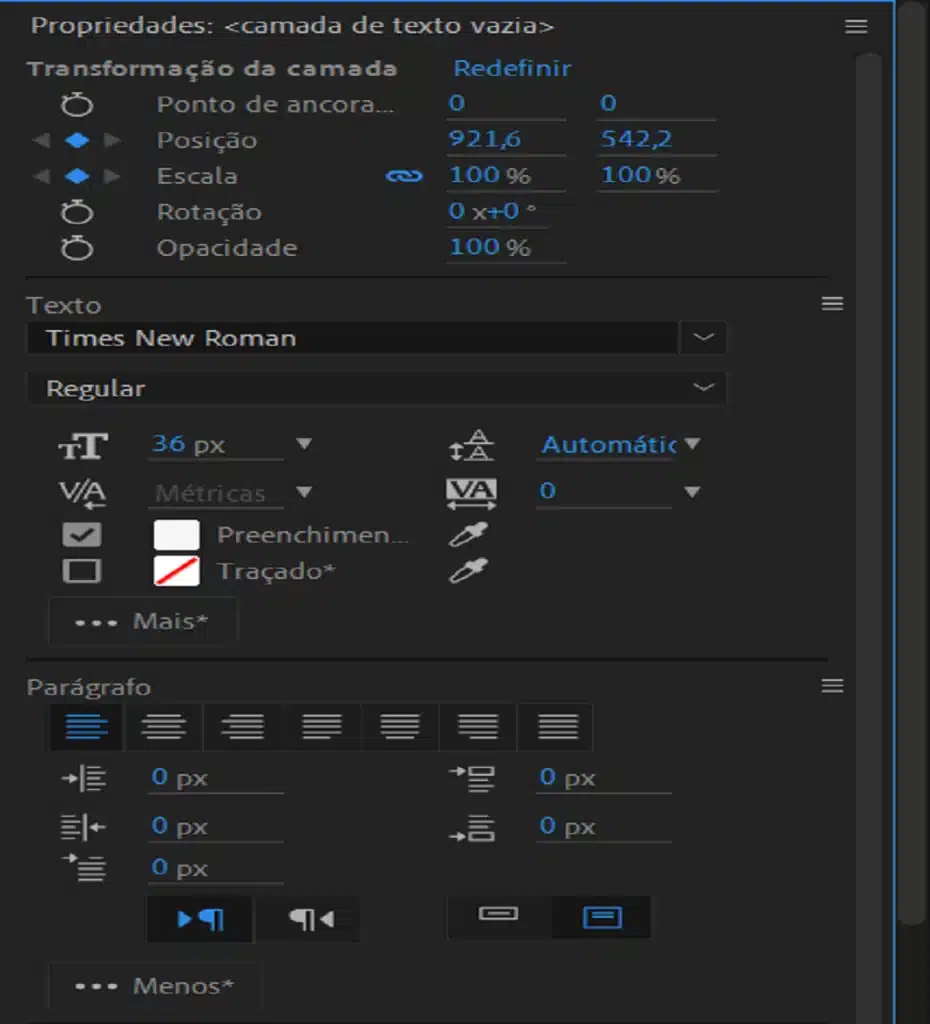
Task: Toggle the scale constrain proportions link icon
Action: 403,176
